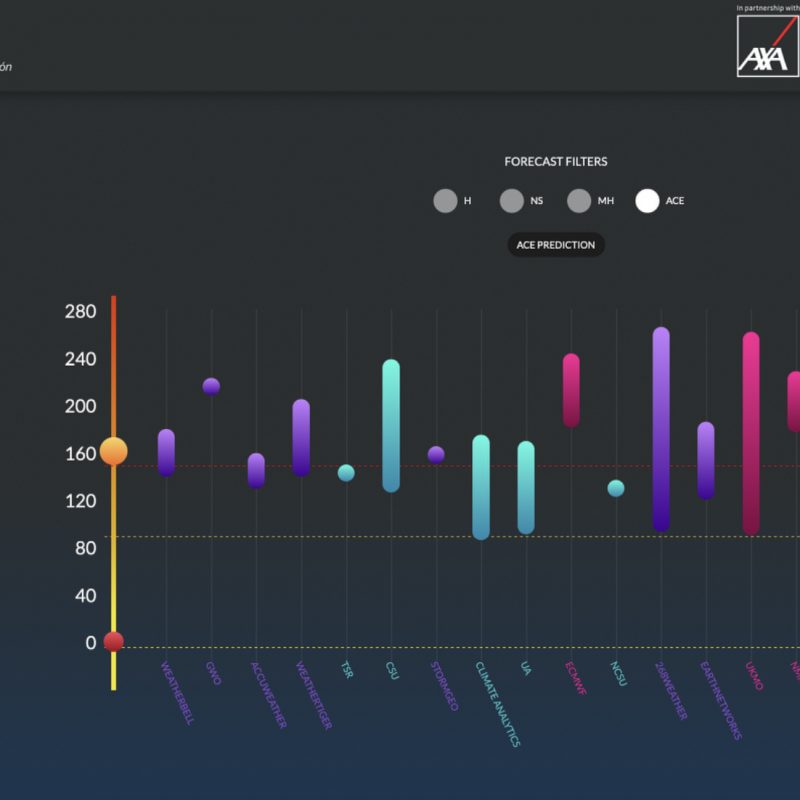Click the CSU forecast range bar

(391, 426)
